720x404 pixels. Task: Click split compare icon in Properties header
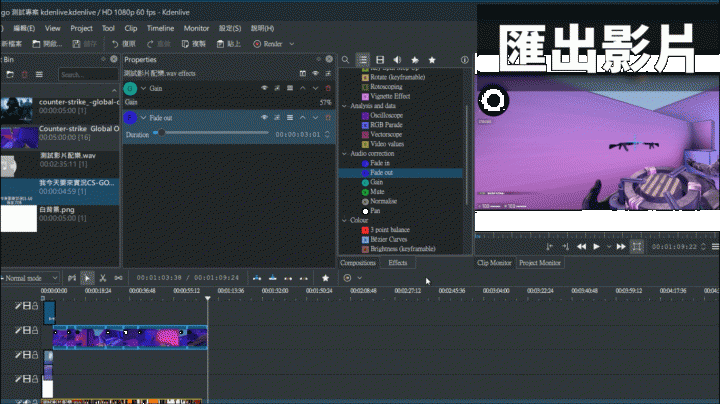(303, 73)
